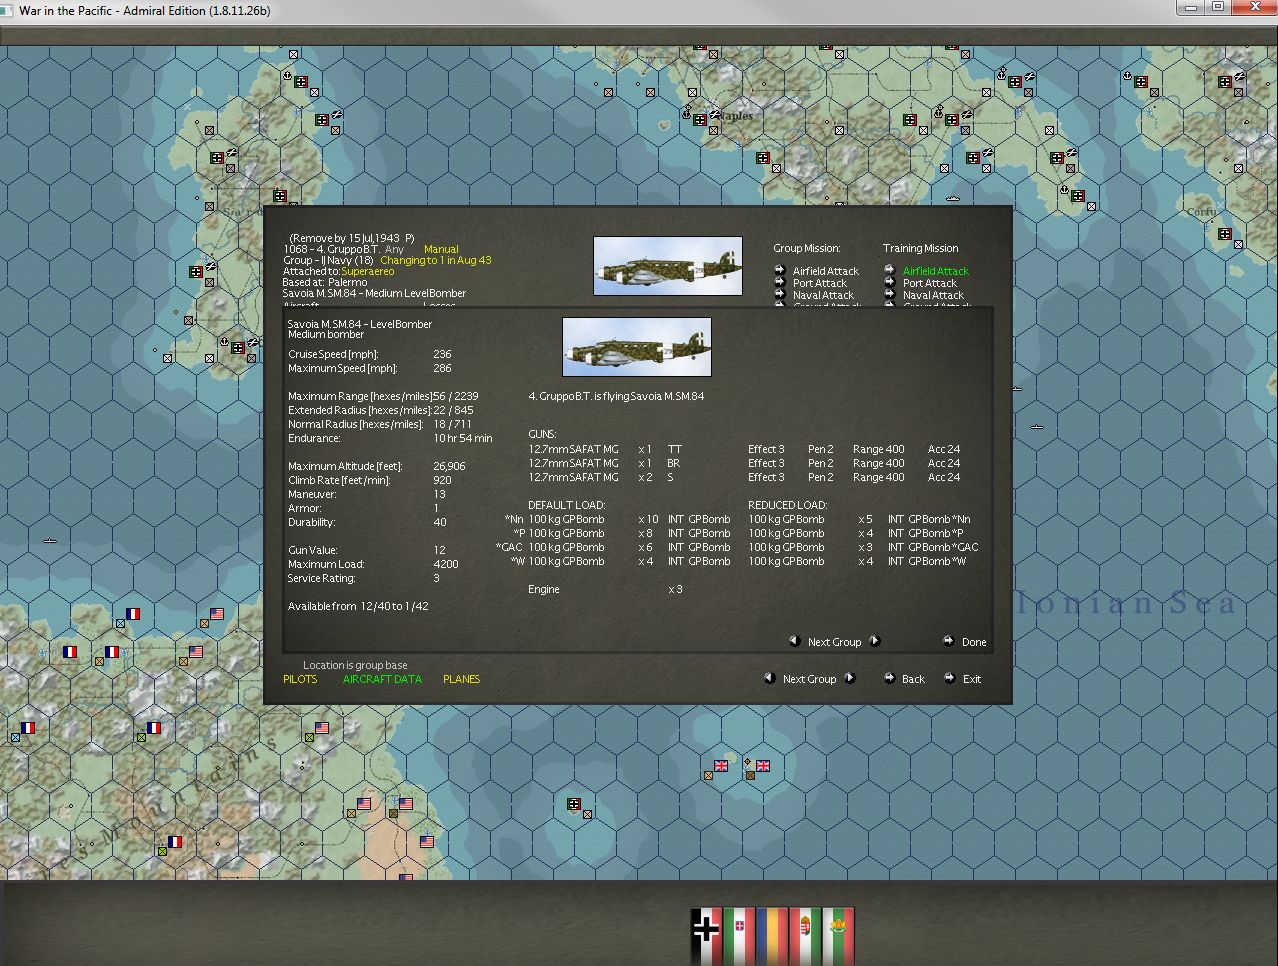
Task: Maximize the War in the Pacific window
Action: click(1217, 7)
